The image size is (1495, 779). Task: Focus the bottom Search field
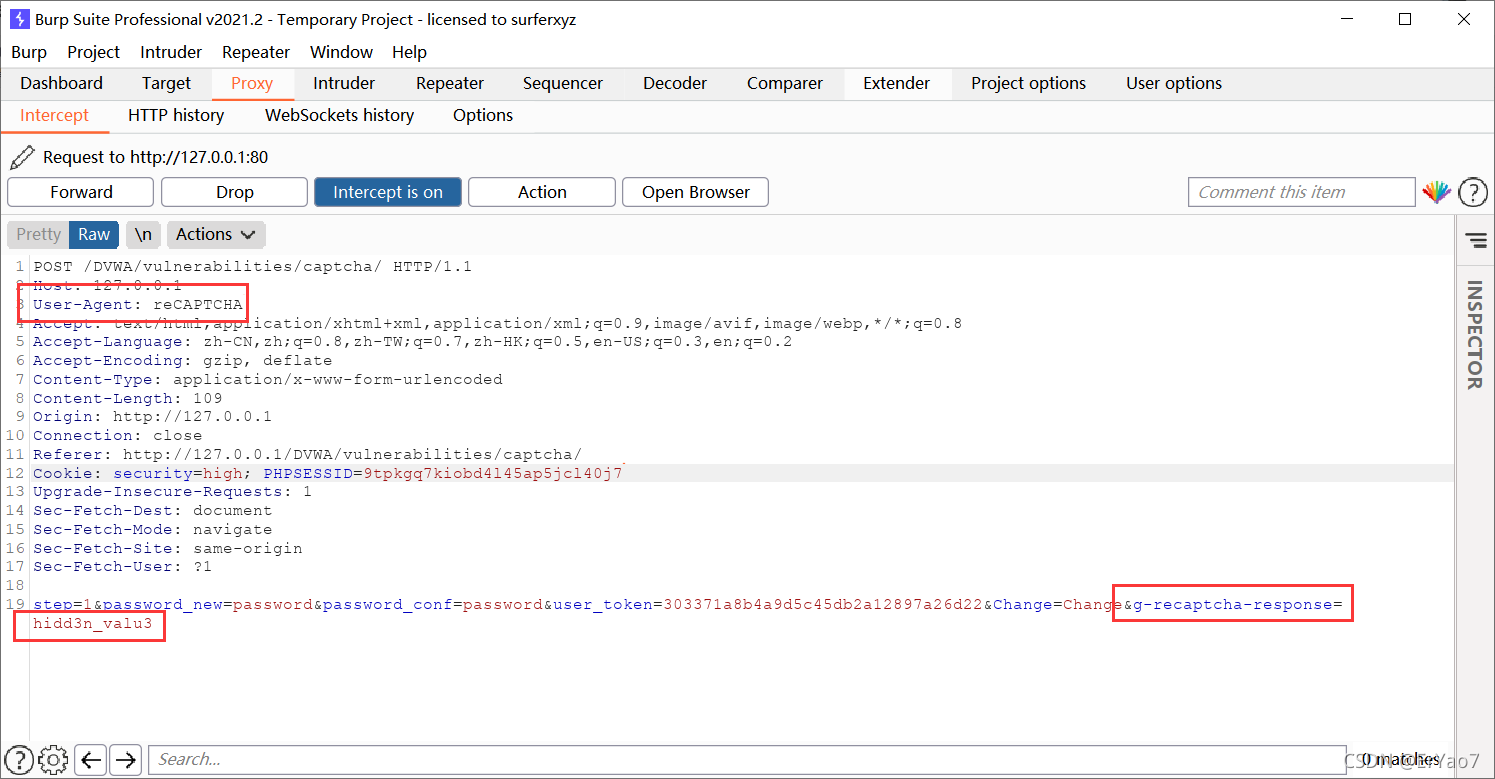(747, 759)
